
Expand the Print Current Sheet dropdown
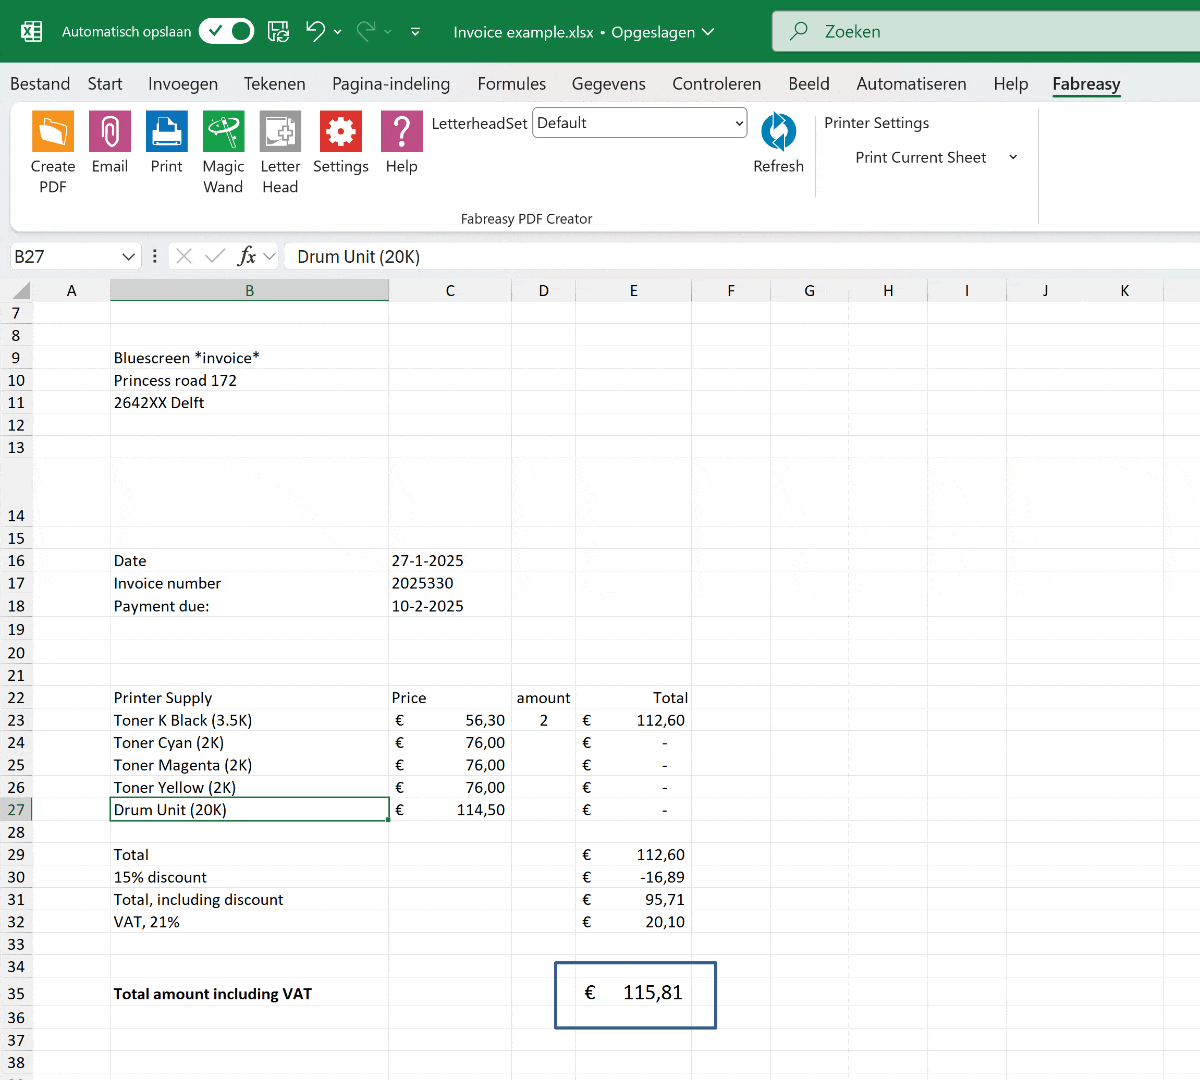(1013, 158)
